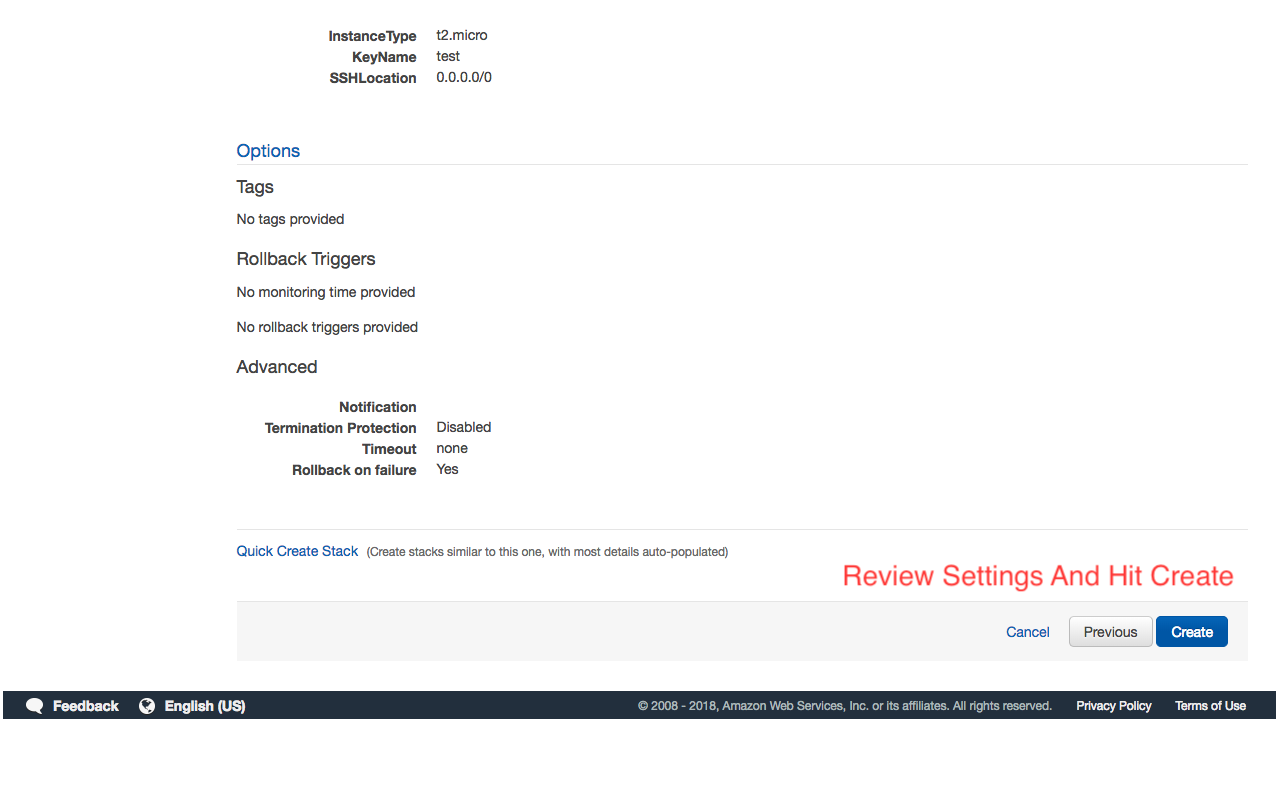The height and width of the screenshot is (800, 1280).
Task: Click the No tags provided text
Action: [x=290, y=219]
